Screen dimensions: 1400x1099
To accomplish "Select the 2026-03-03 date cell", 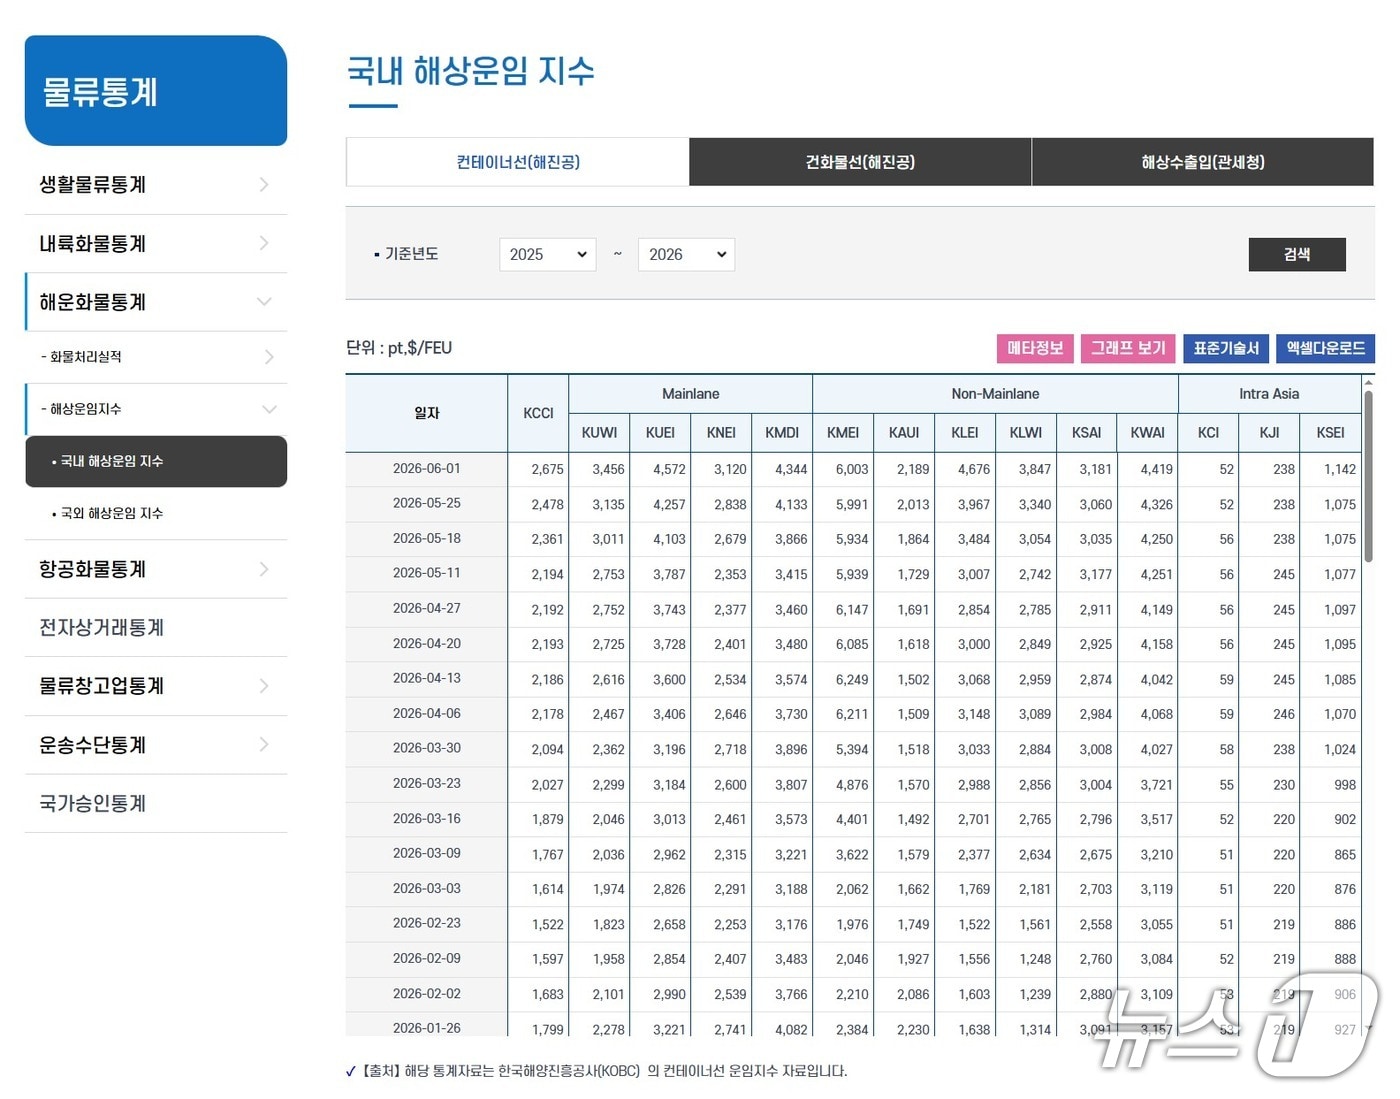I will click(x=427, y=888).
